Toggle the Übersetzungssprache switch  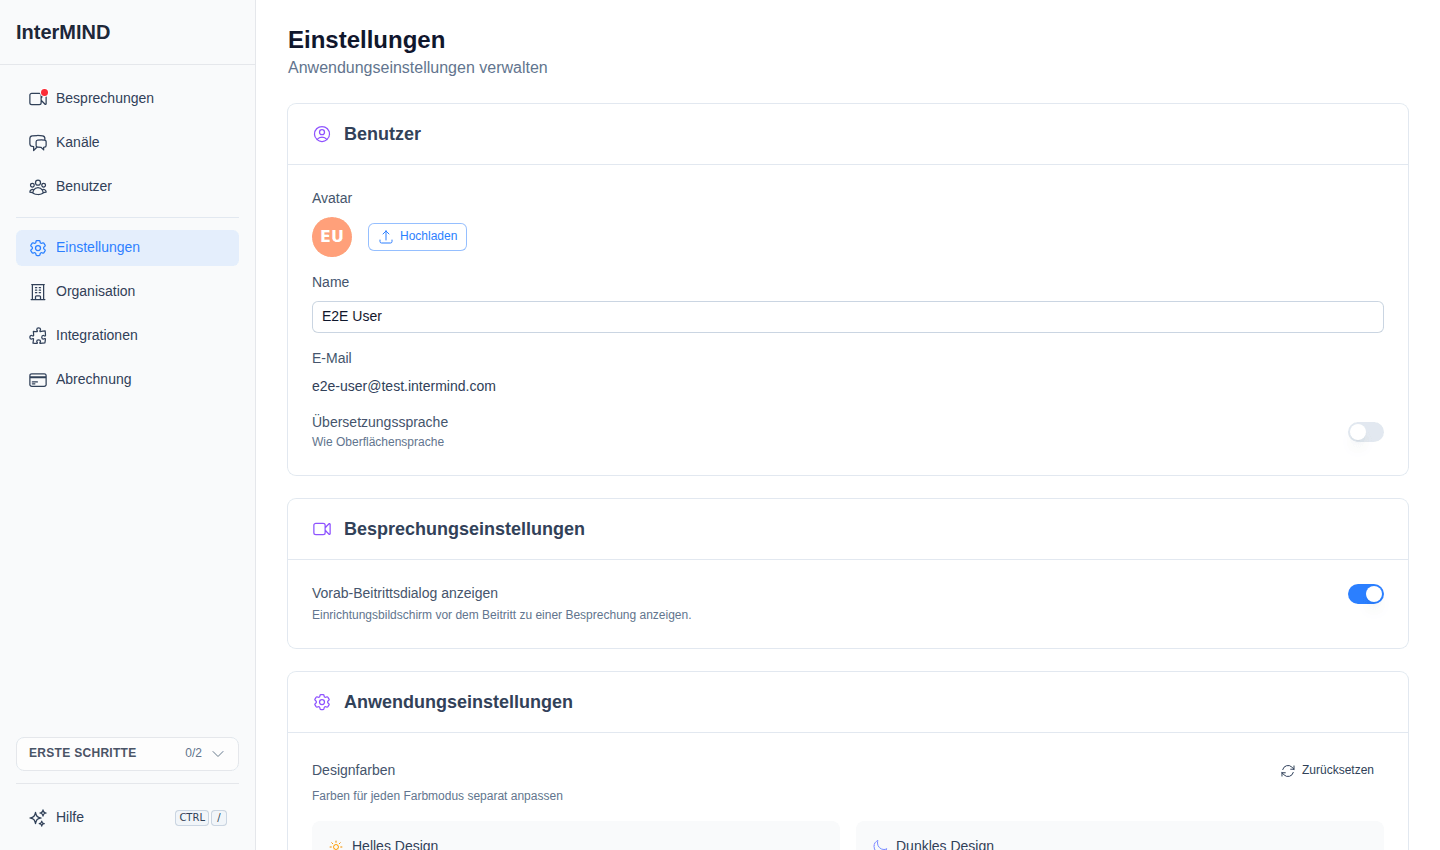click(1366, 432)
